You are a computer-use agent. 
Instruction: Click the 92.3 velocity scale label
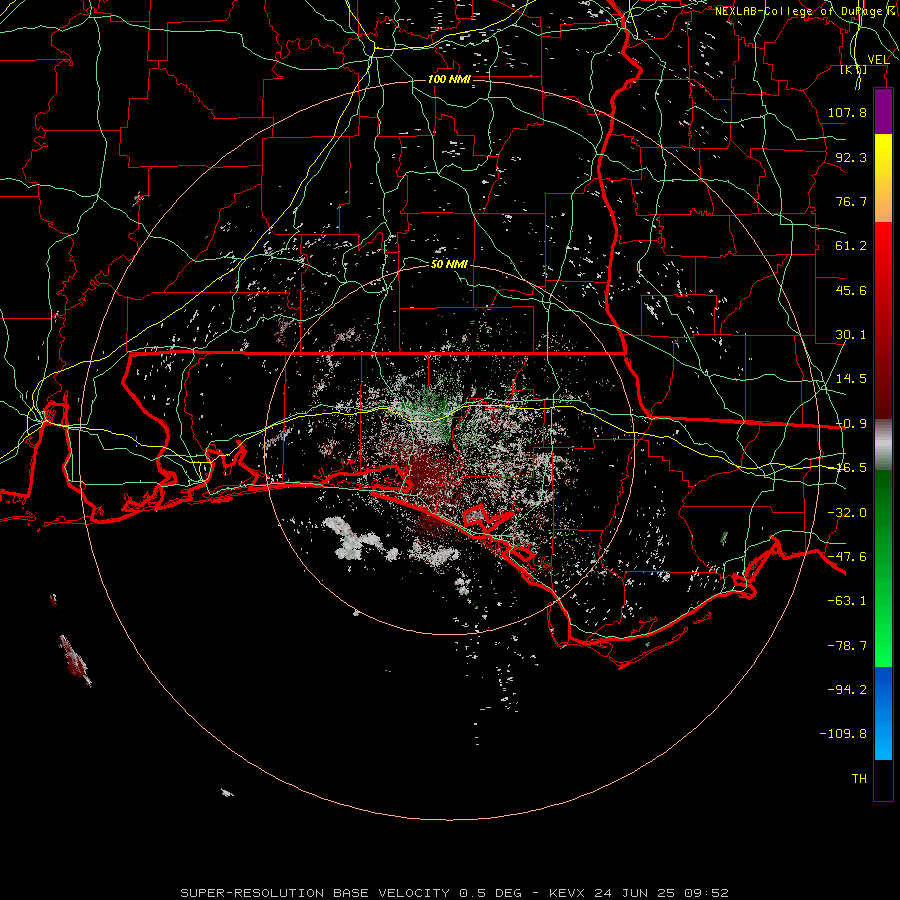point(851,157)
